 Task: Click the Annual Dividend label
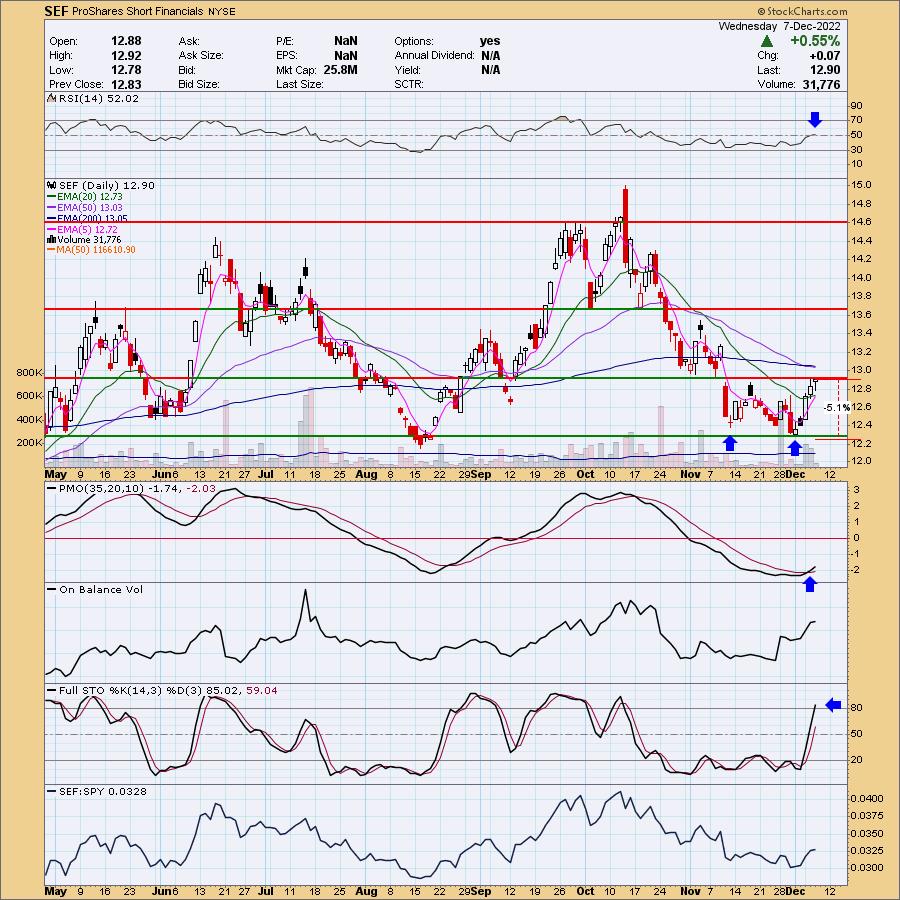[435, 55]
